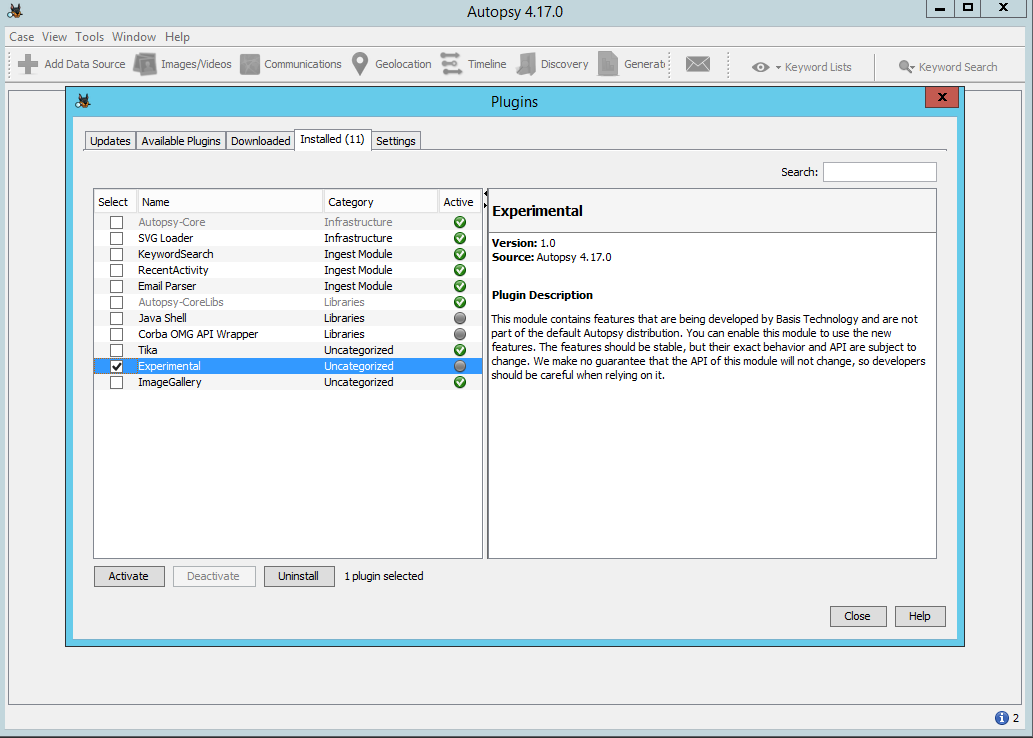Click the blue info notification icon
The height and width of the screenshot is (738, 1033).
coord(1001,718)
